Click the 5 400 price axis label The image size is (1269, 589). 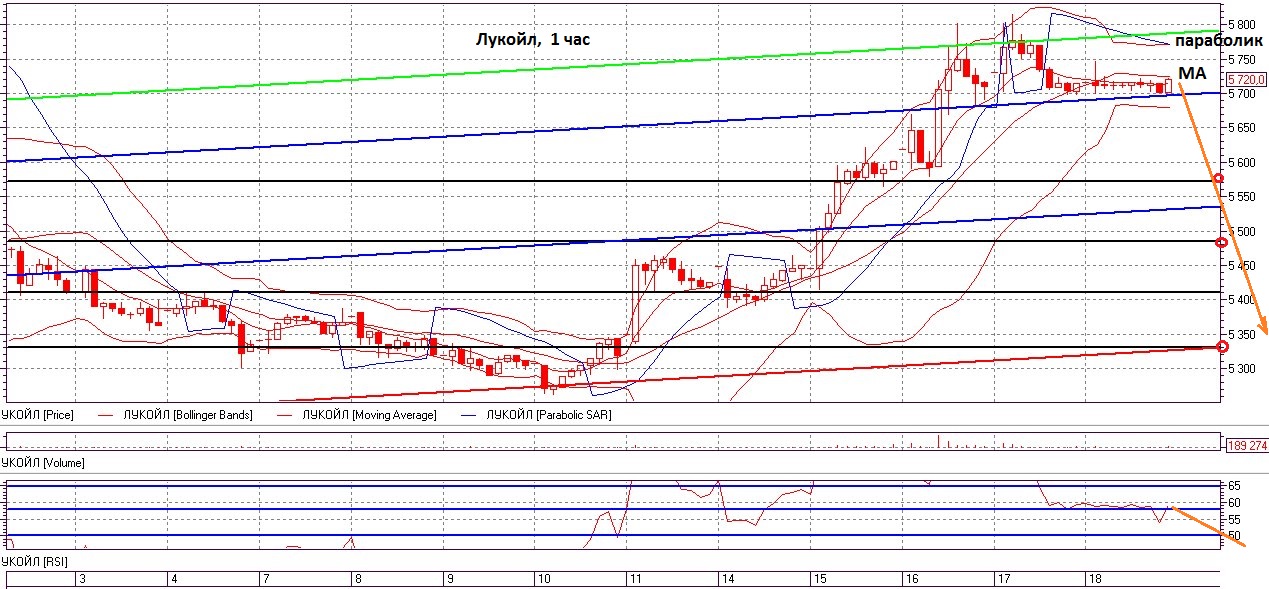tap(1242, 300)
